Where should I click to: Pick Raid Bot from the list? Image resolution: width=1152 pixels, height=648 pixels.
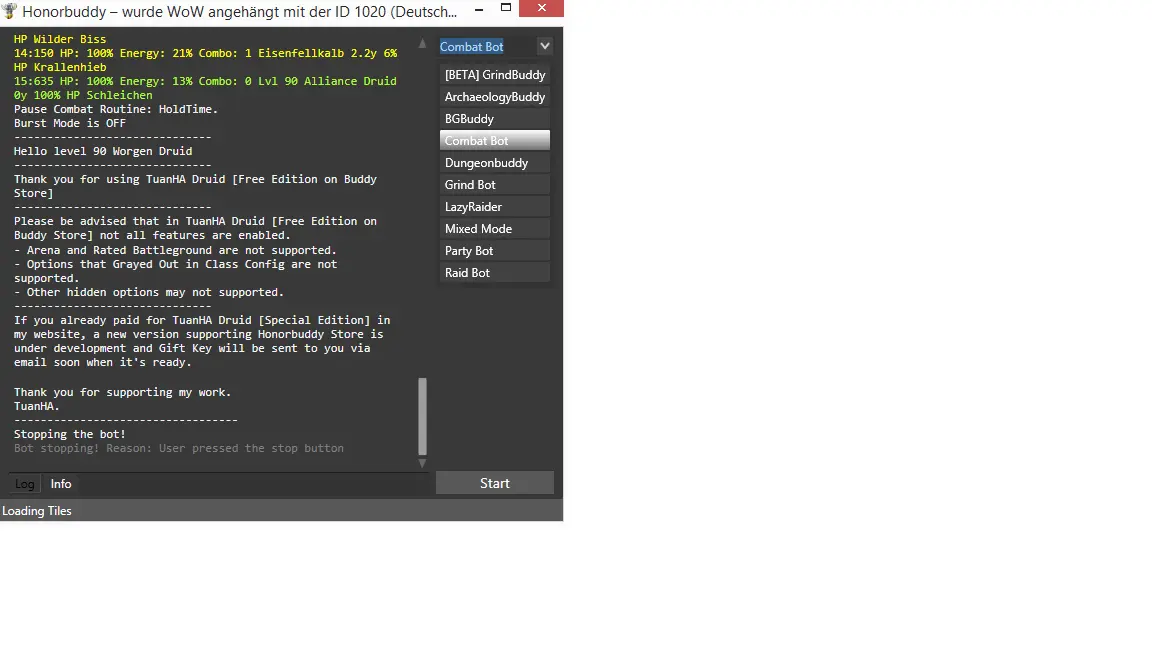pos(494,273)
